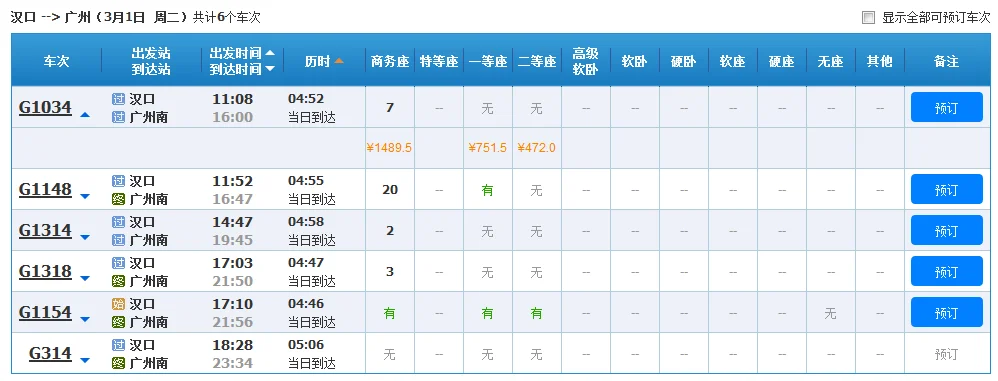Click the 过 icon beside 汉口 in G1148 row
The image size is (998, 381).
pyautogui.click(x=118, y=181)
